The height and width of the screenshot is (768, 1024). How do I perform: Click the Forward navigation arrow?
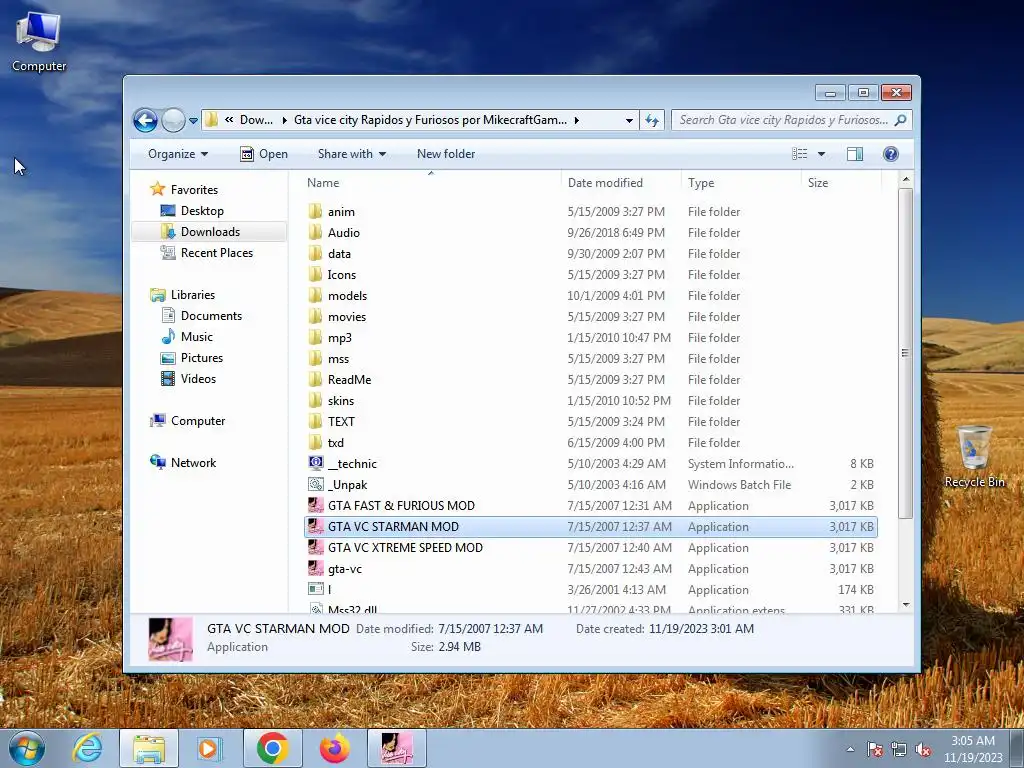(173, 120)
